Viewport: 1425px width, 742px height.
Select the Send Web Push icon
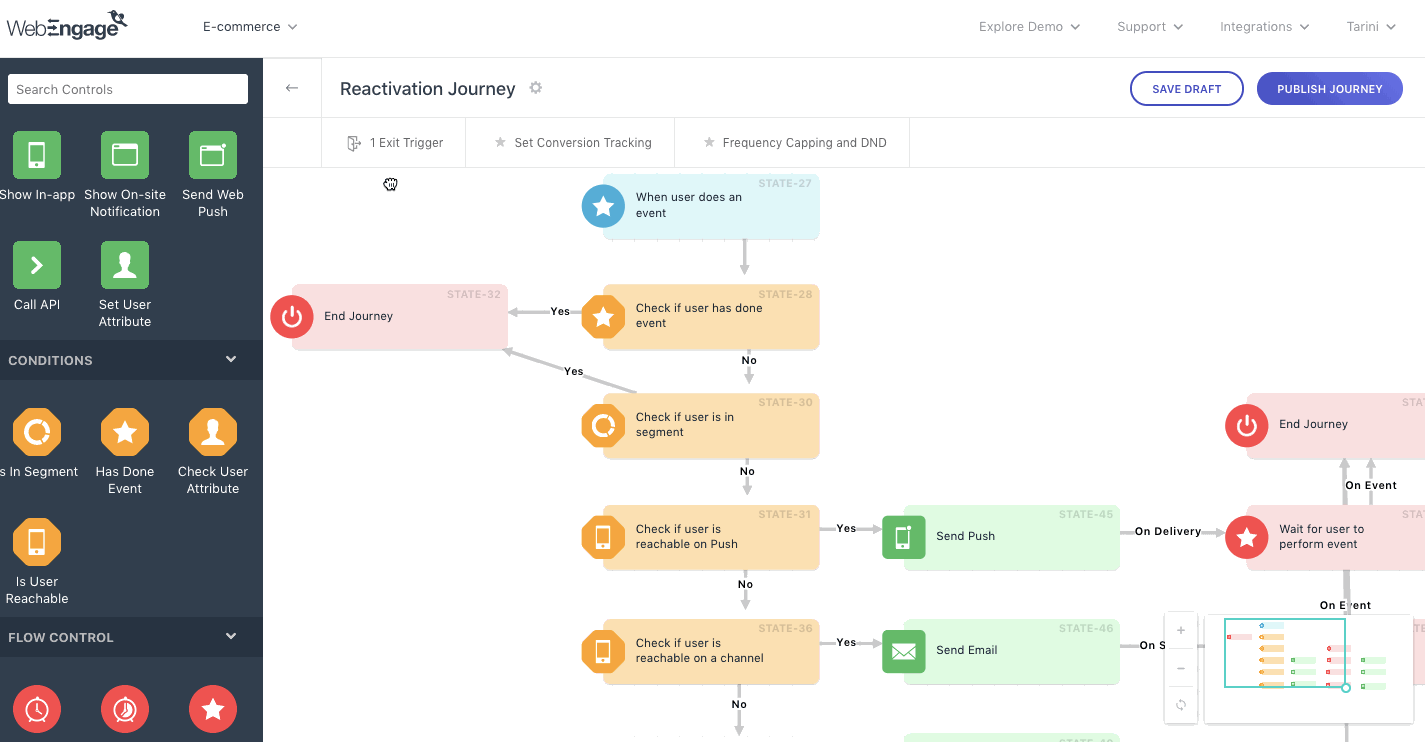coord(213,155)
